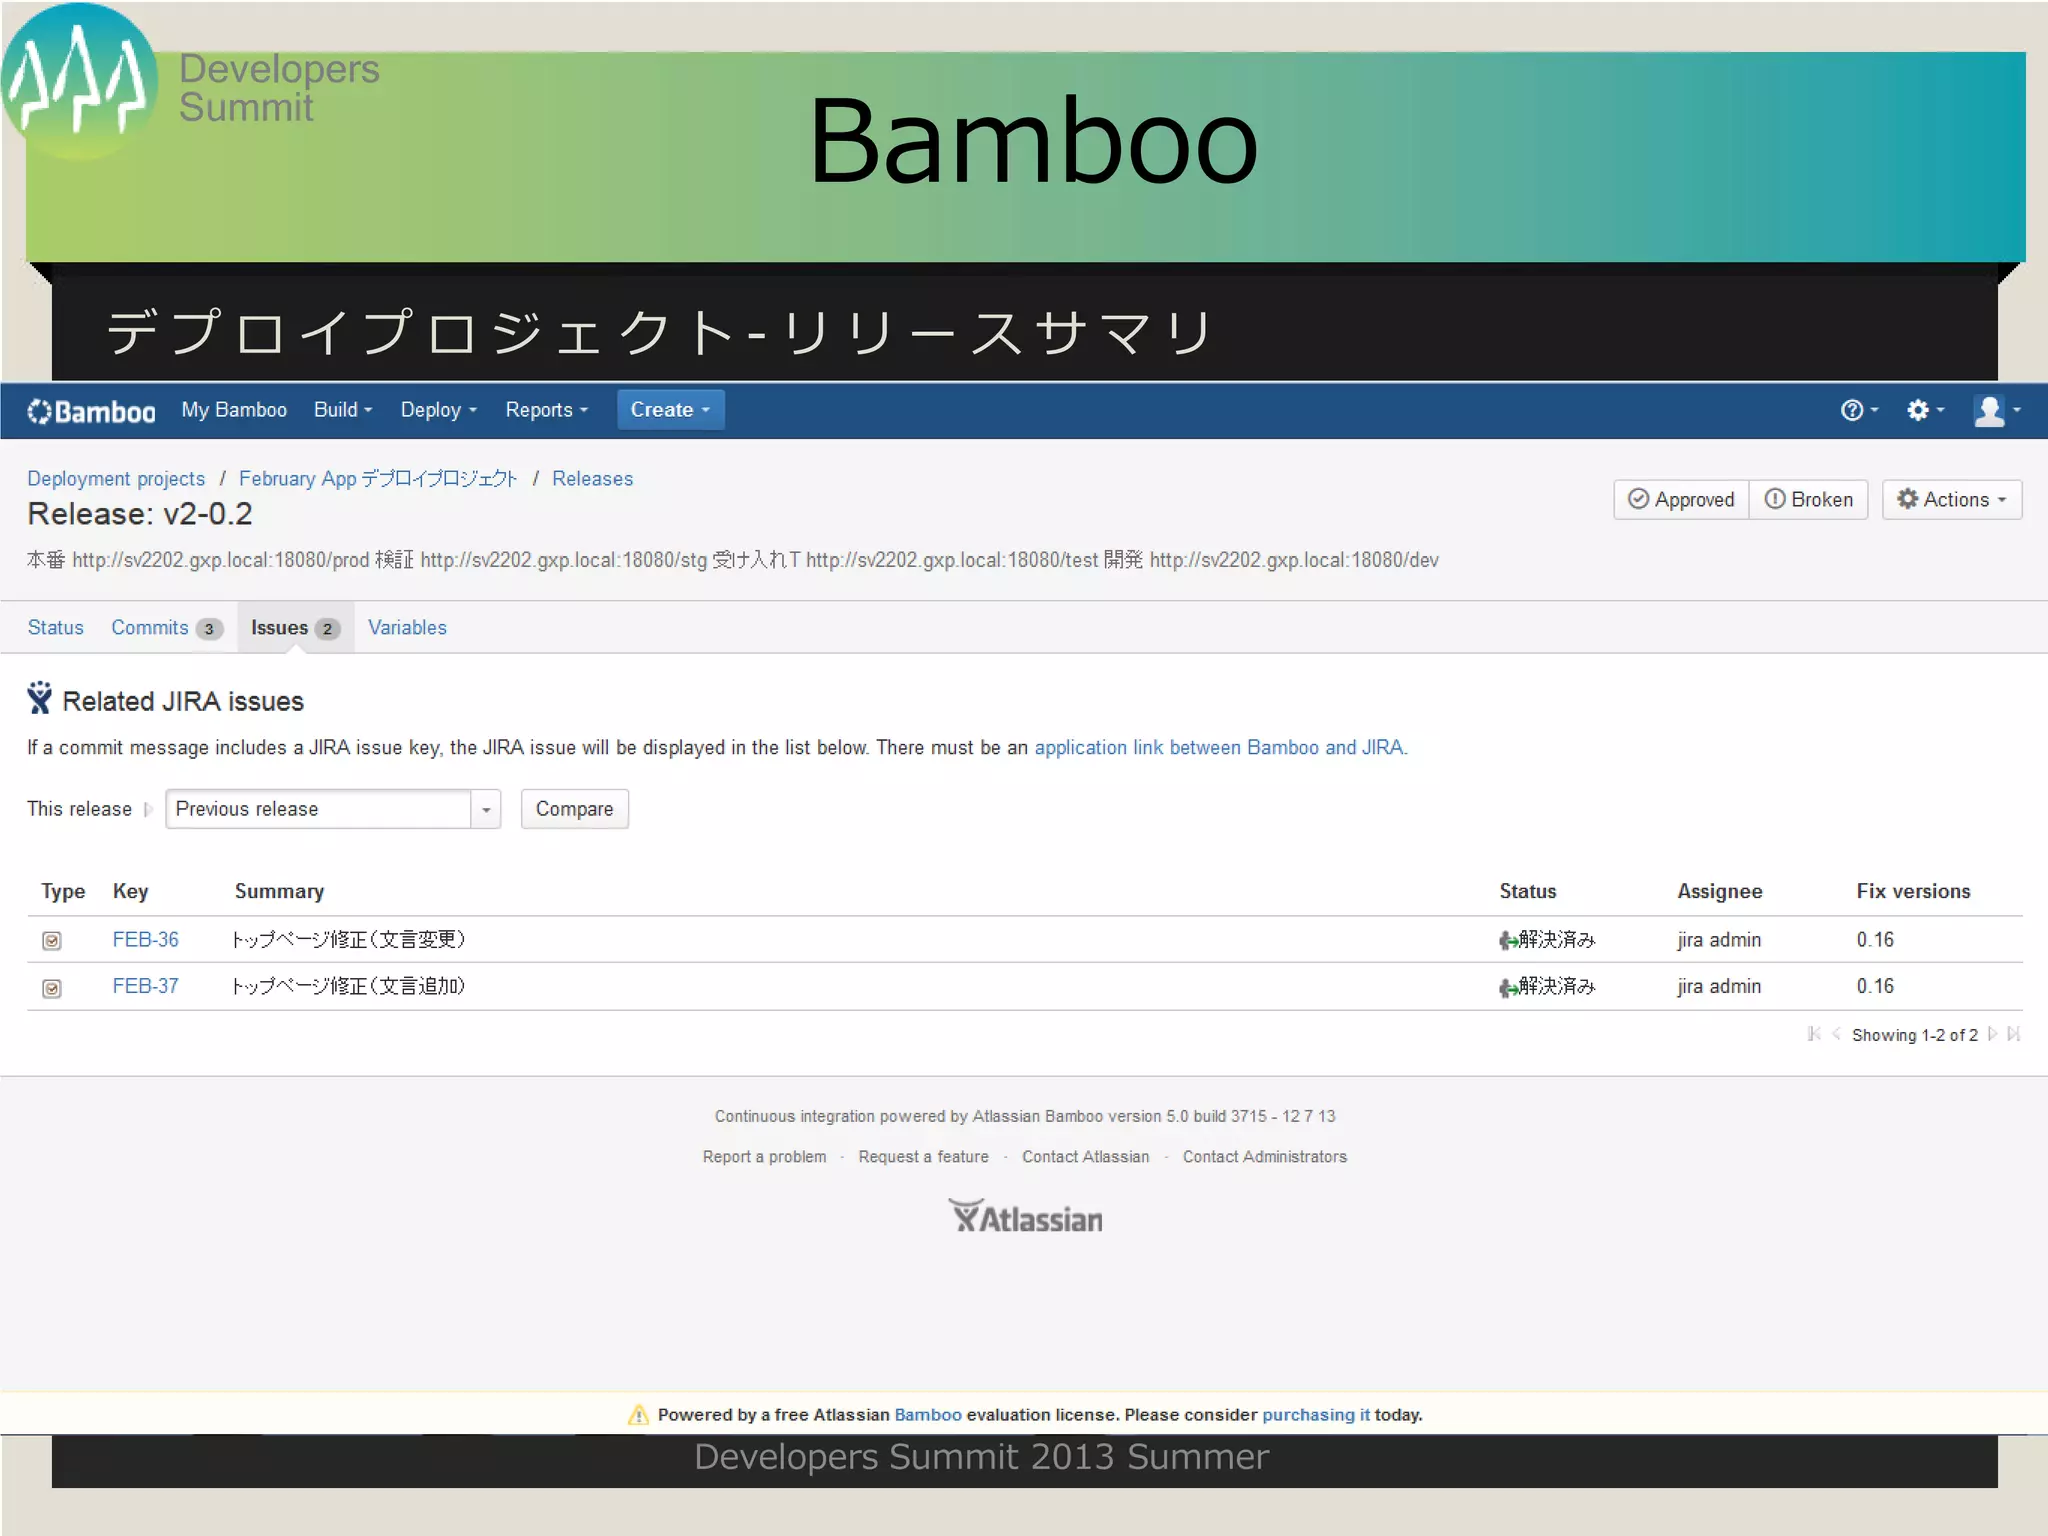Click the Summary column header
The height and width of the screenshot is (1536, 2048).
tap(279, 891)
